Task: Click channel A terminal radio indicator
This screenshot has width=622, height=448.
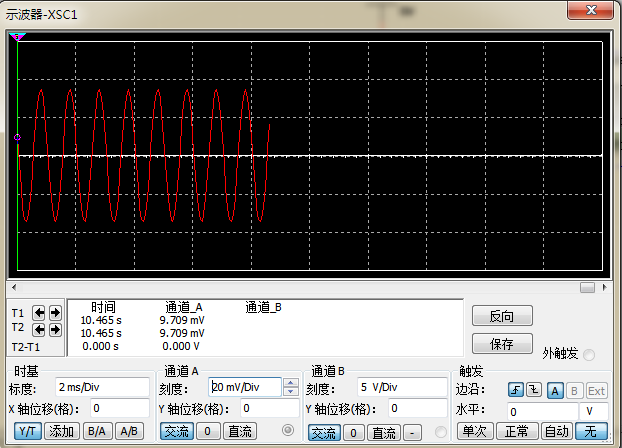Action: 288,430
